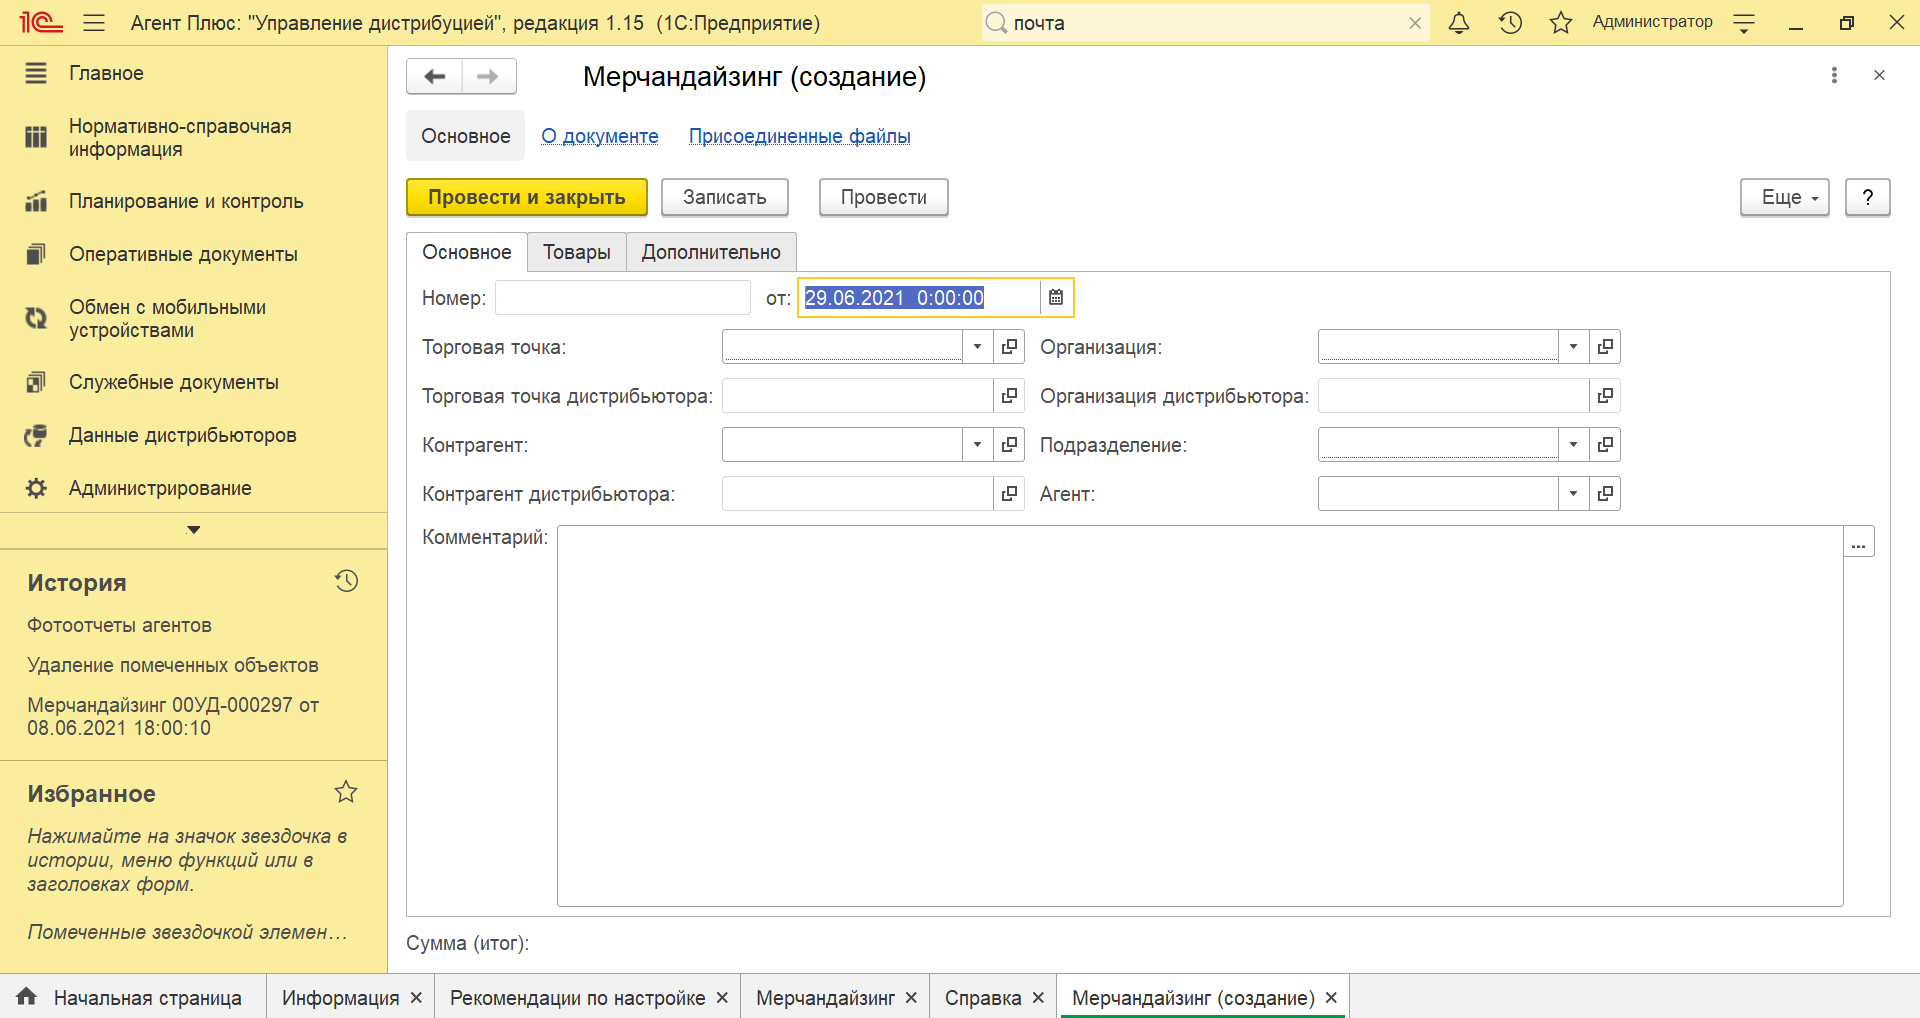Open the Мерчандайзинг bottom tab

point(825,998)
